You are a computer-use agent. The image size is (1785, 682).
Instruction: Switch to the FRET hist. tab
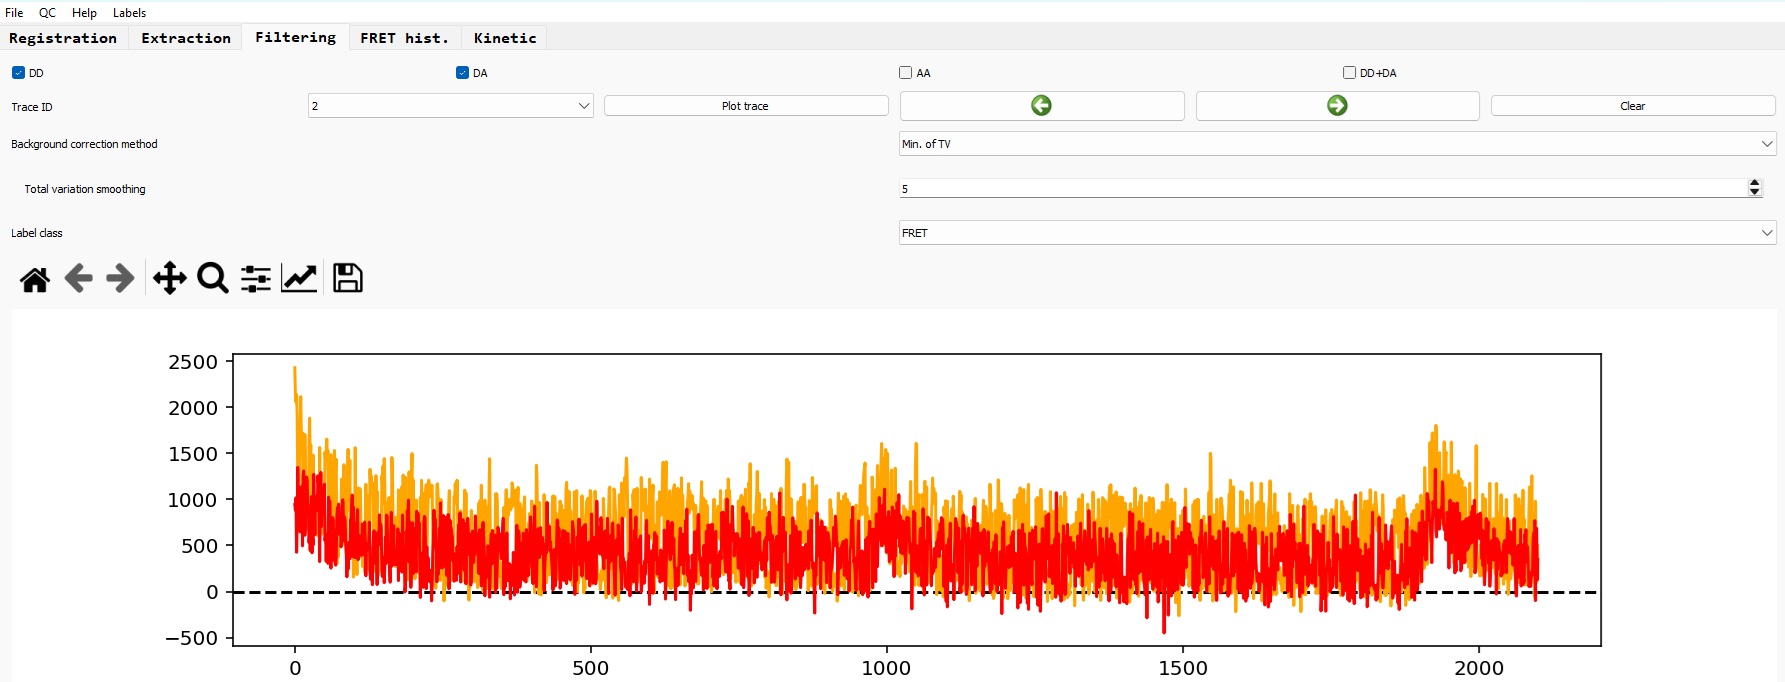coord(404,38)
